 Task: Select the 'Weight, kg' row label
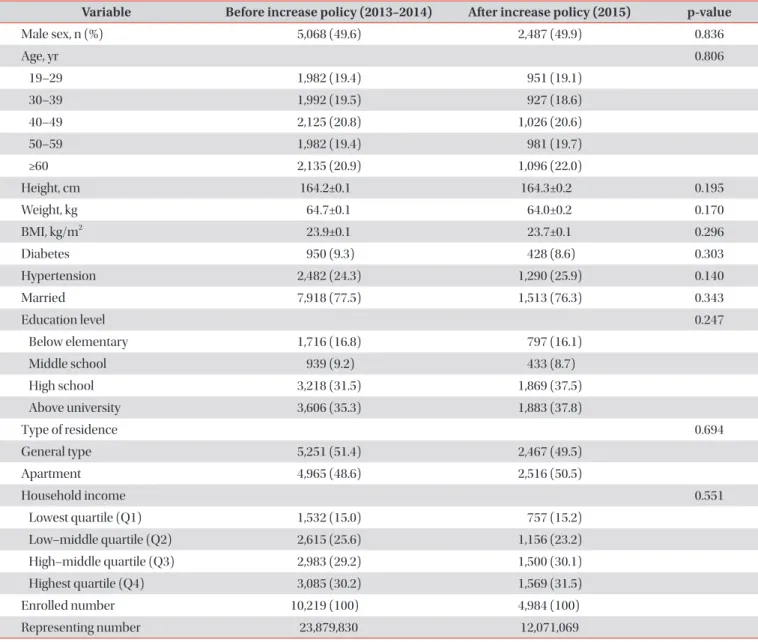pos(49,210)
